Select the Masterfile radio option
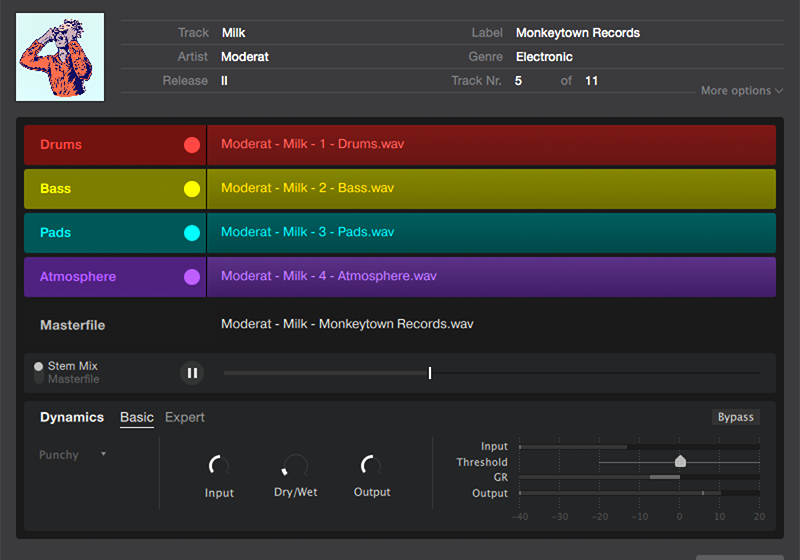The width and height of the screenshot is (800, 560). [39, 379]
